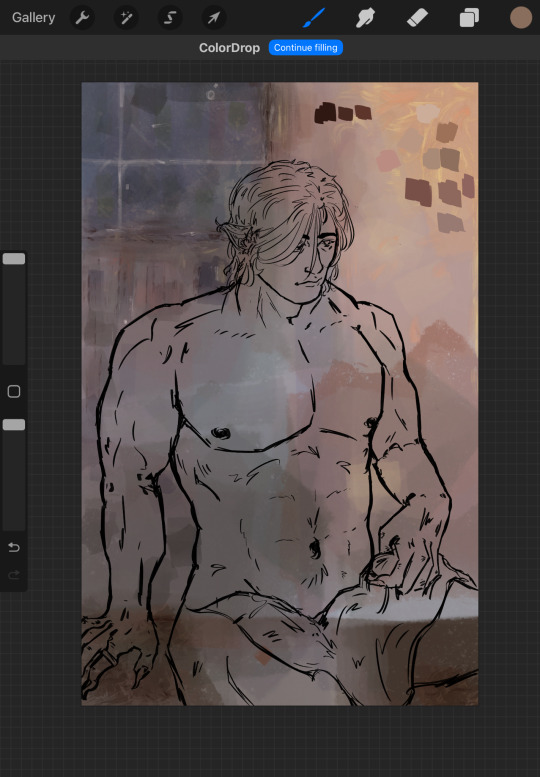Select the Eraser tool
This screenshot has height=777, width=540.
point(417,18)
